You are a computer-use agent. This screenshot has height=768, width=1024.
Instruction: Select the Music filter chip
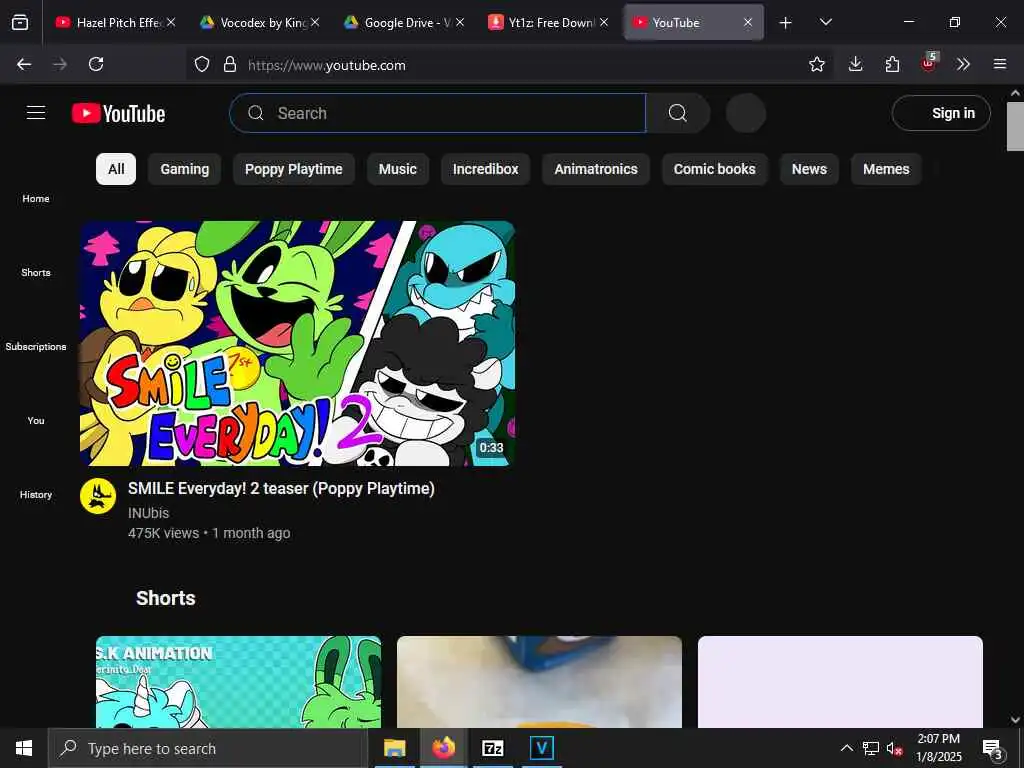tap(398, 169)
